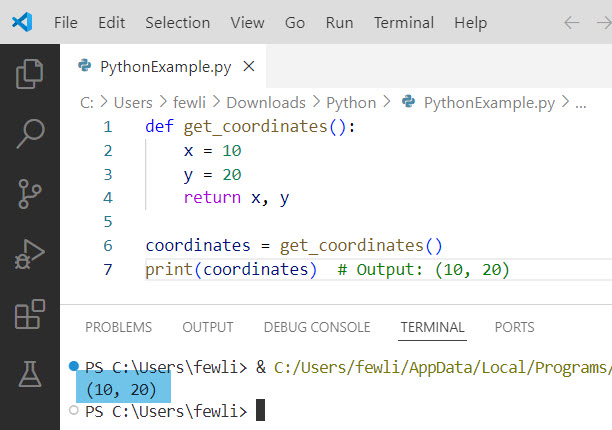The width and height of the screenshot is (612, 430).
Task: Open the Testing flask view
Action: click(x=30, y=374)
